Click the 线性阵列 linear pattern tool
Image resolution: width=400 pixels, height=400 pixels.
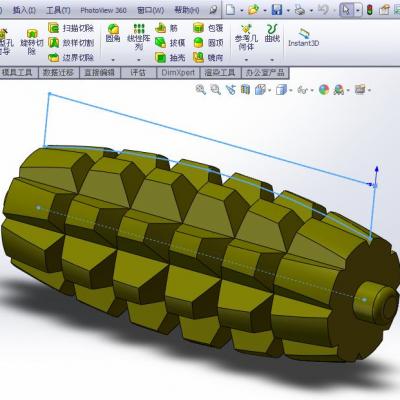pos(139,37)
